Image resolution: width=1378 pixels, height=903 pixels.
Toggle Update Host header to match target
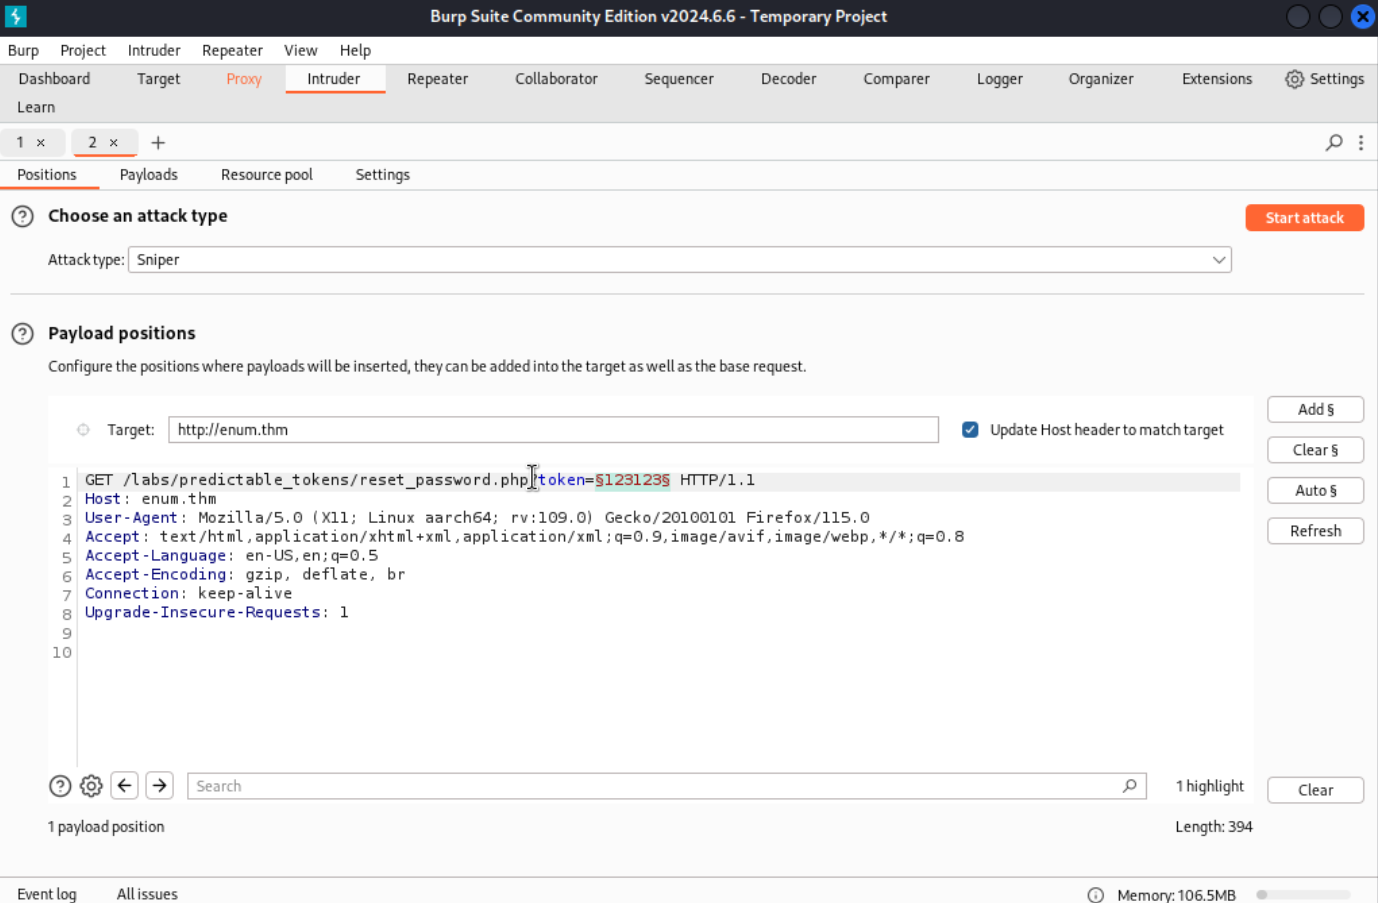click(x=970, y=430)
